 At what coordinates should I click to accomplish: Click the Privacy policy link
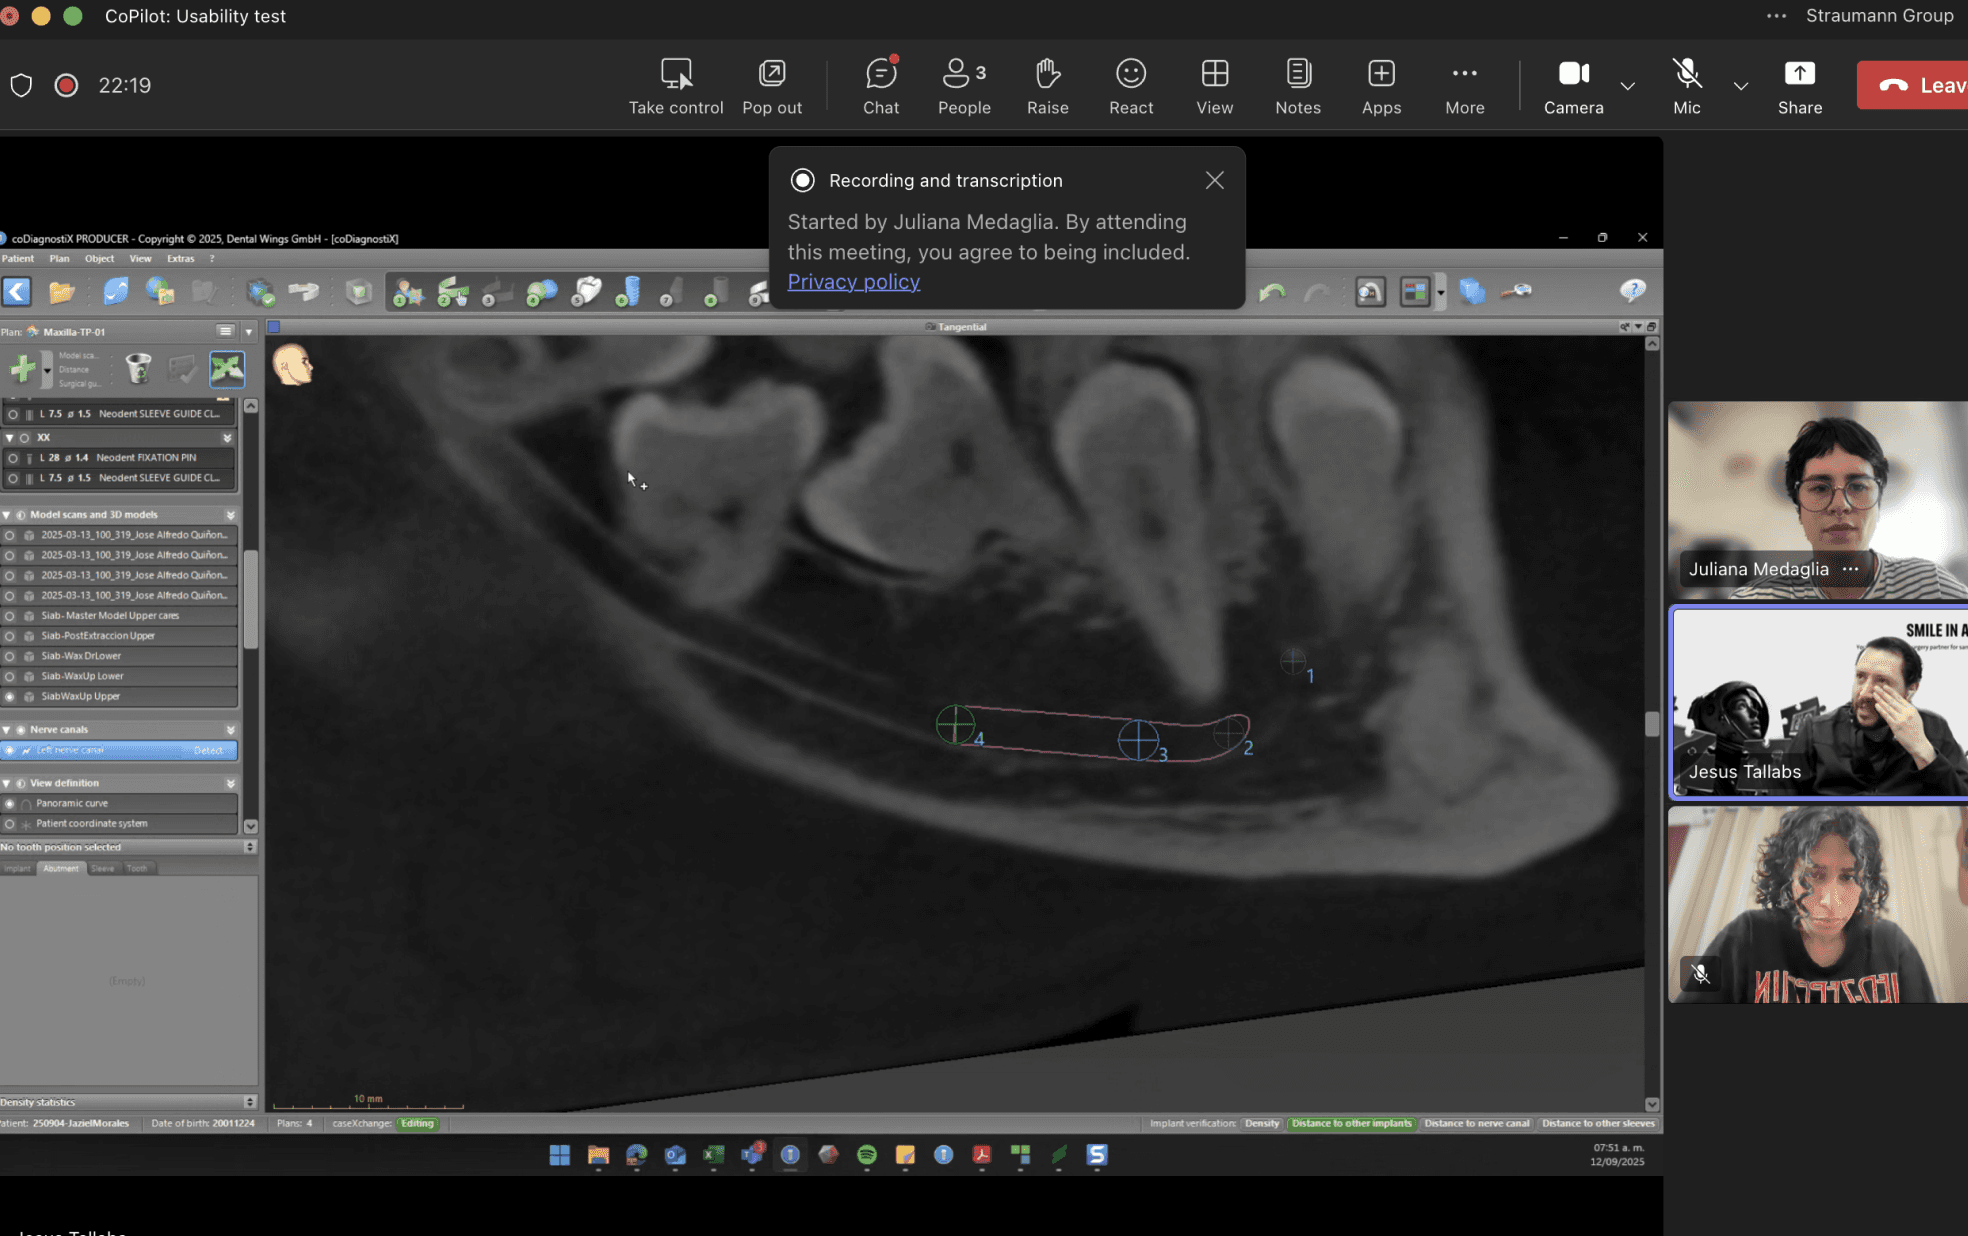(853, 282)
